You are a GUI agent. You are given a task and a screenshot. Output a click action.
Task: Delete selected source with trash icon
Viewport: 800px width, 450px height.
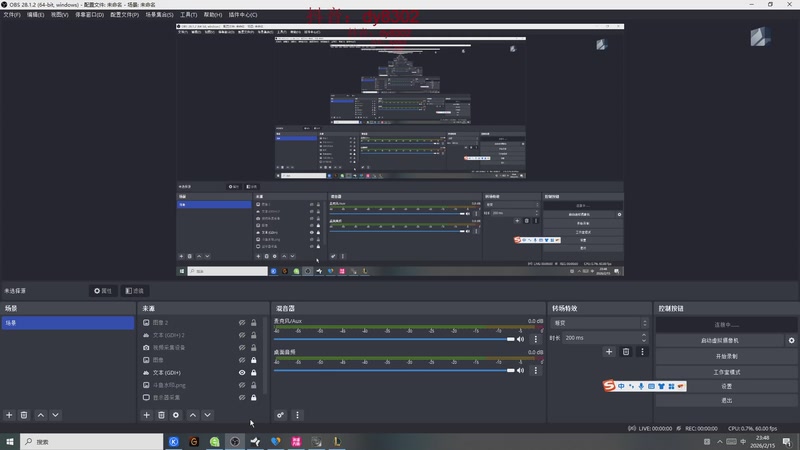[x=161, y=415]
